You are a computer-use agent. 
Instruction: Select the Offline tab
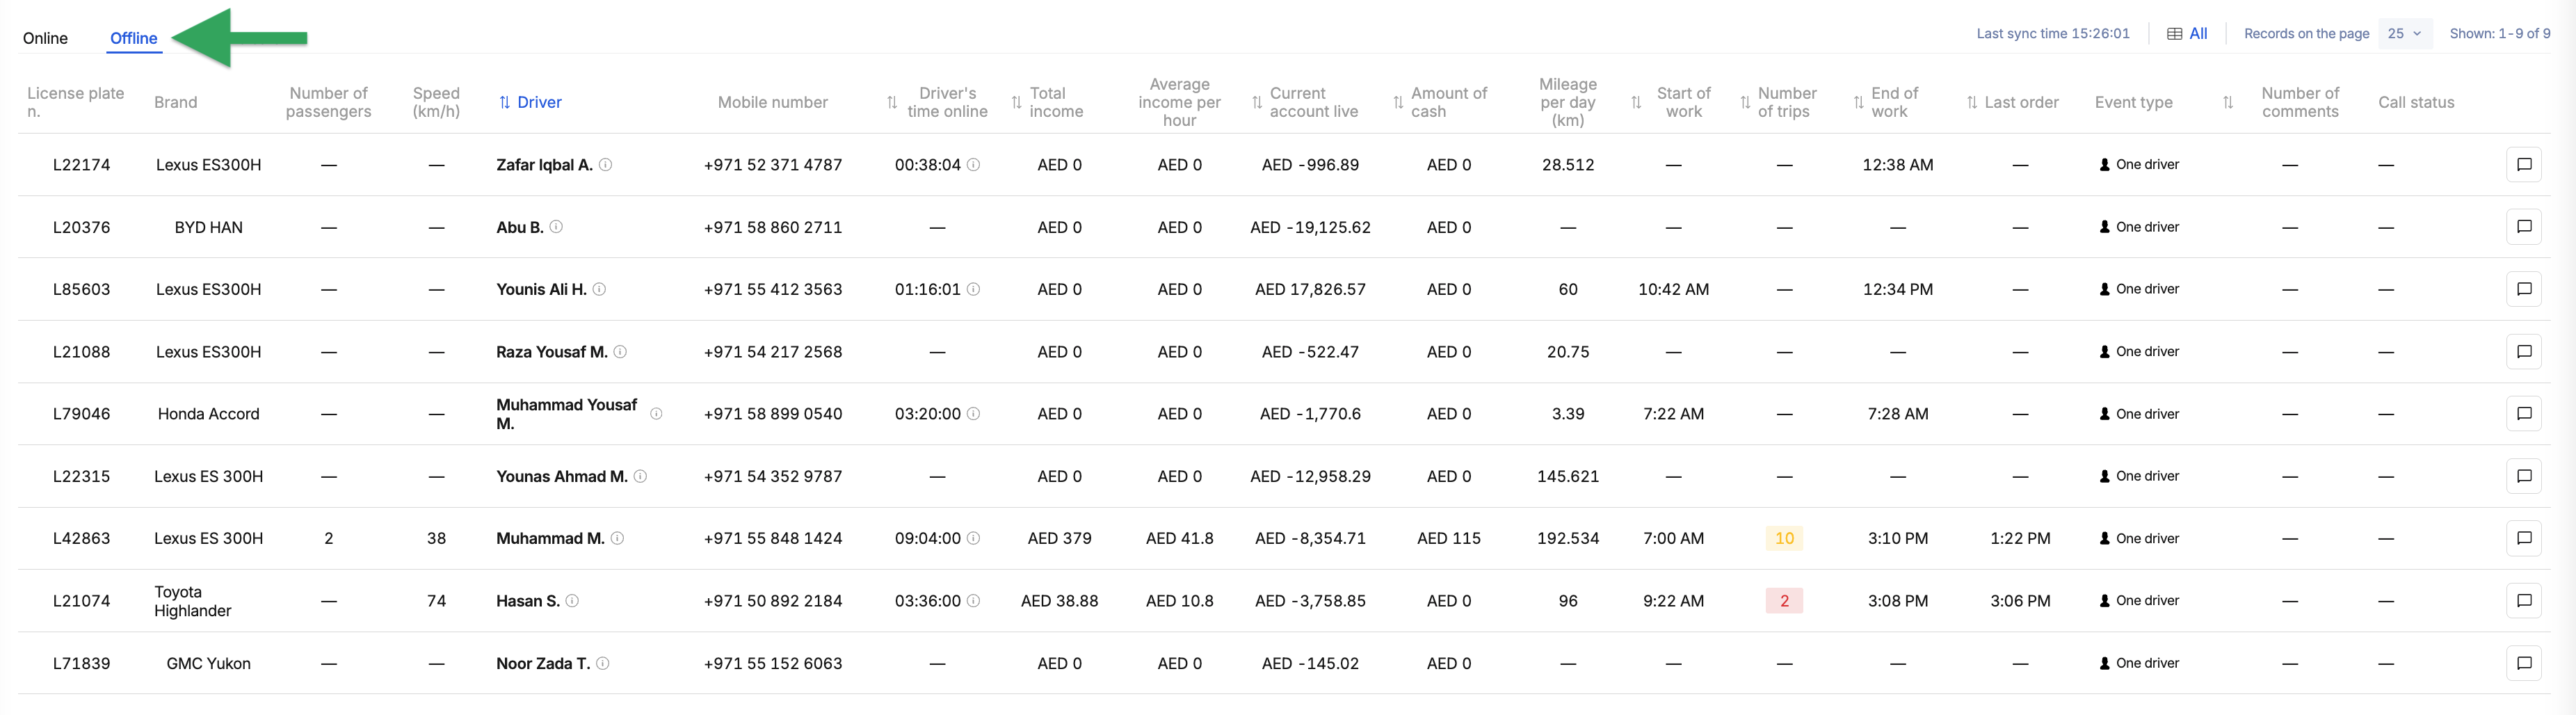coord(134,38)
